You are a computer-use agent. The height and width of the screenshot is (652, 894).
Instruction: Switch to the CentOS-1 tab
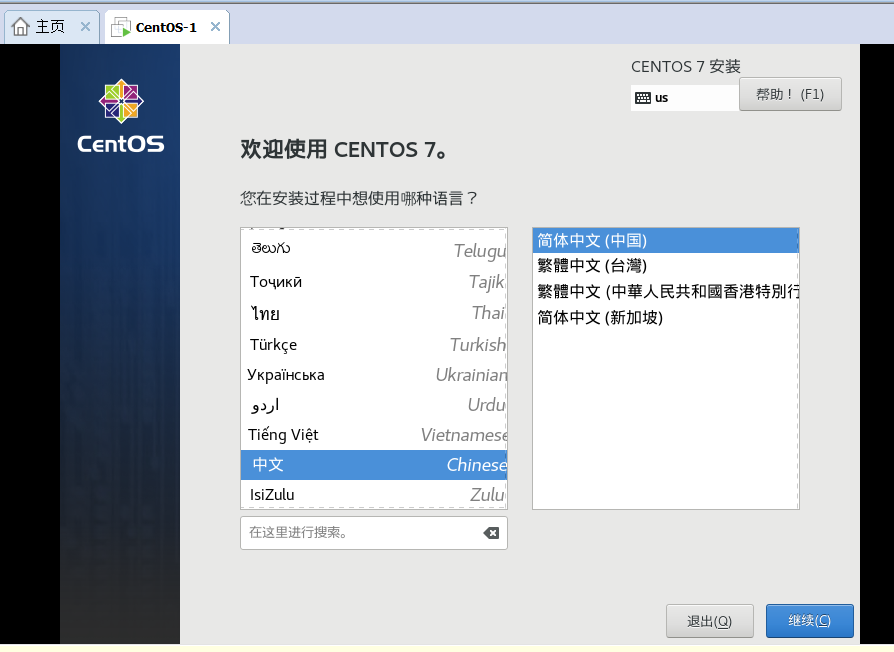[166, 27]
